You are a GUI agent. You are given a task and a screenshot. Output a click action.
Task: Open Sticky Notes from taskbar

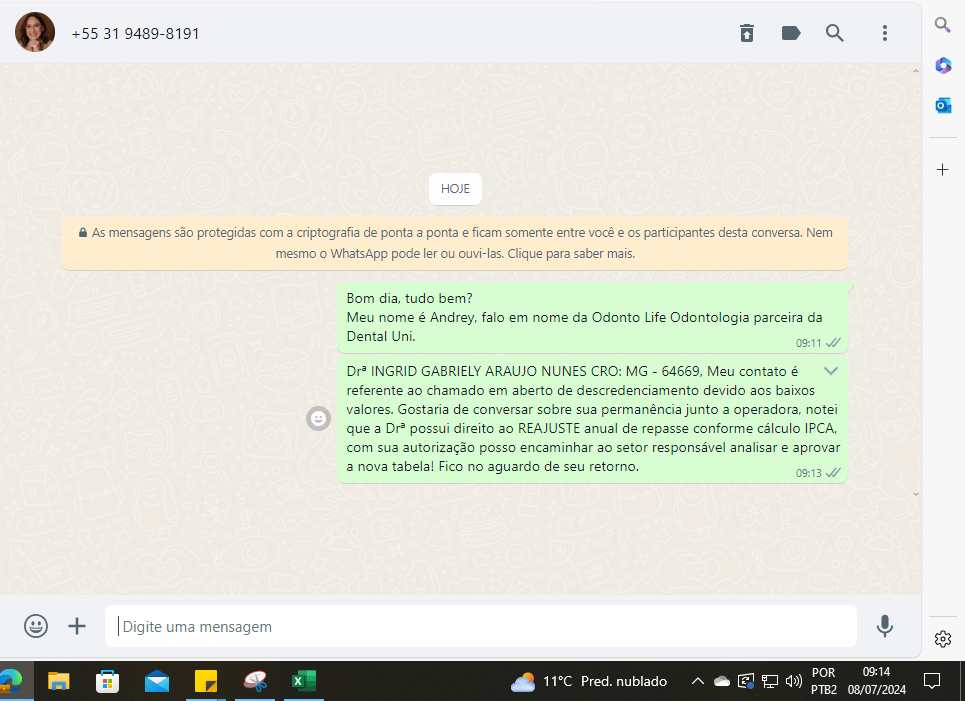pos(206,681)
